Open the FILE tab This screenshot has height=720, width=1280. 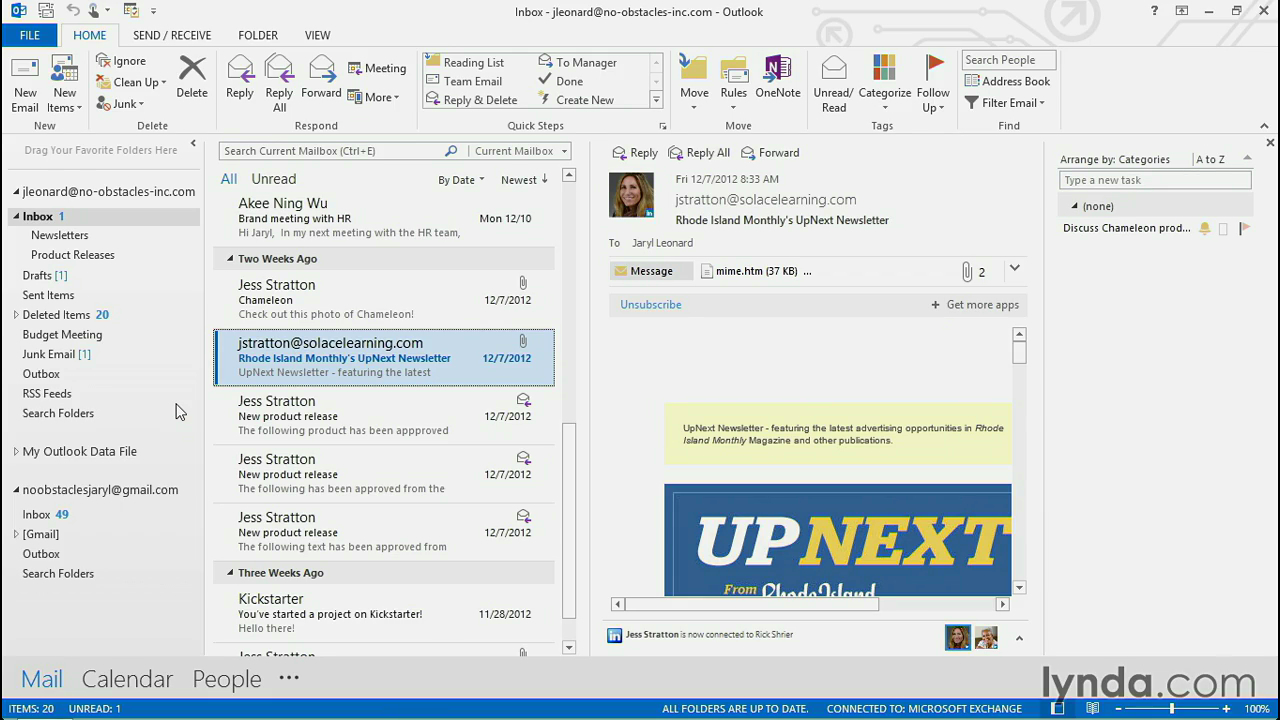tap(30, 35)
